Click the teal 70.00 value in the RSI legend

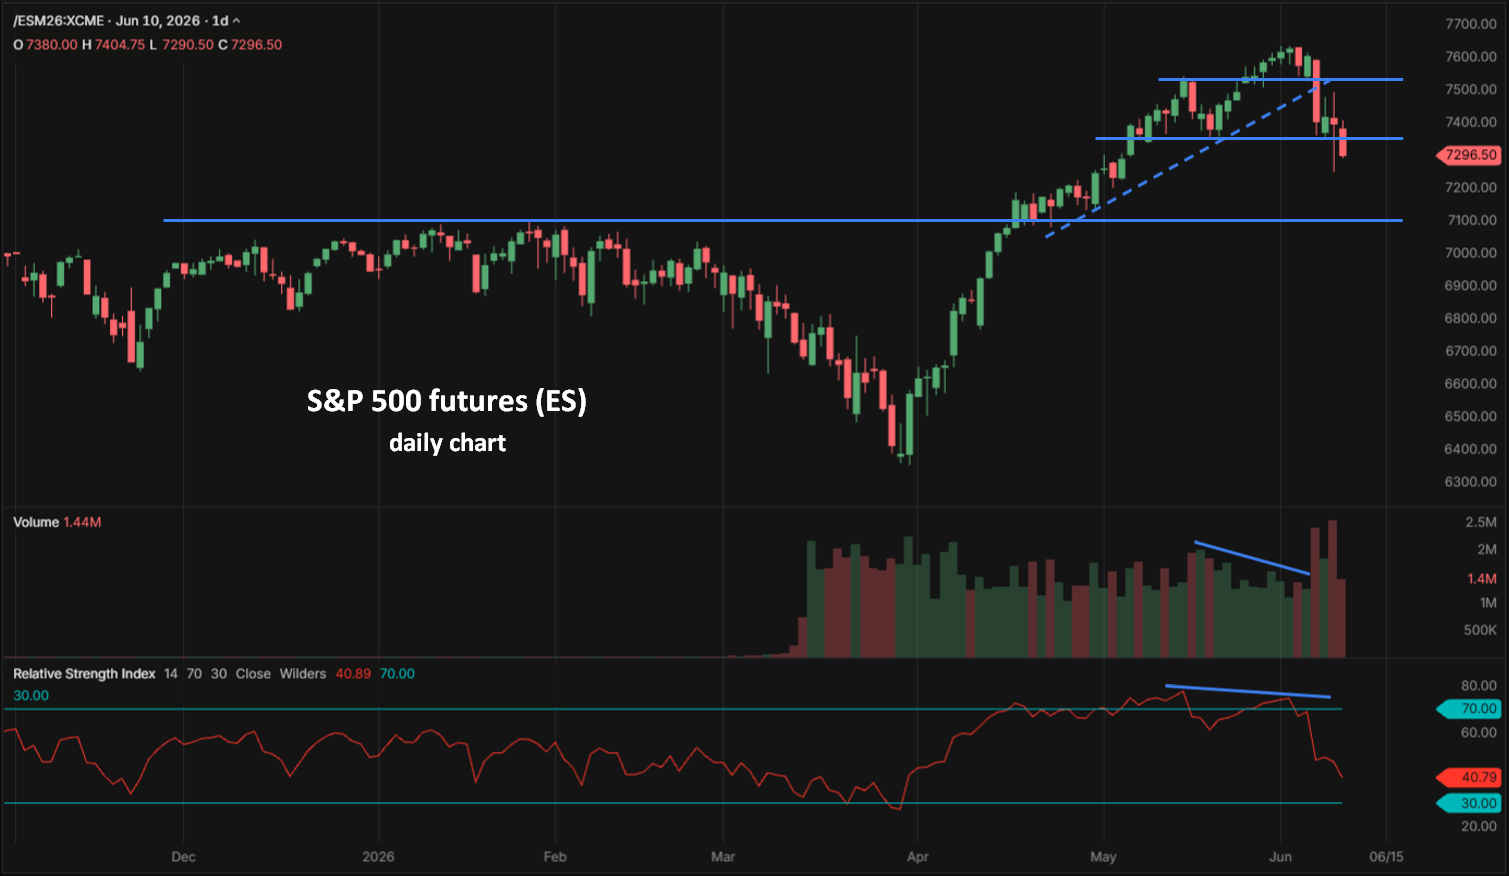pos(397,674)
